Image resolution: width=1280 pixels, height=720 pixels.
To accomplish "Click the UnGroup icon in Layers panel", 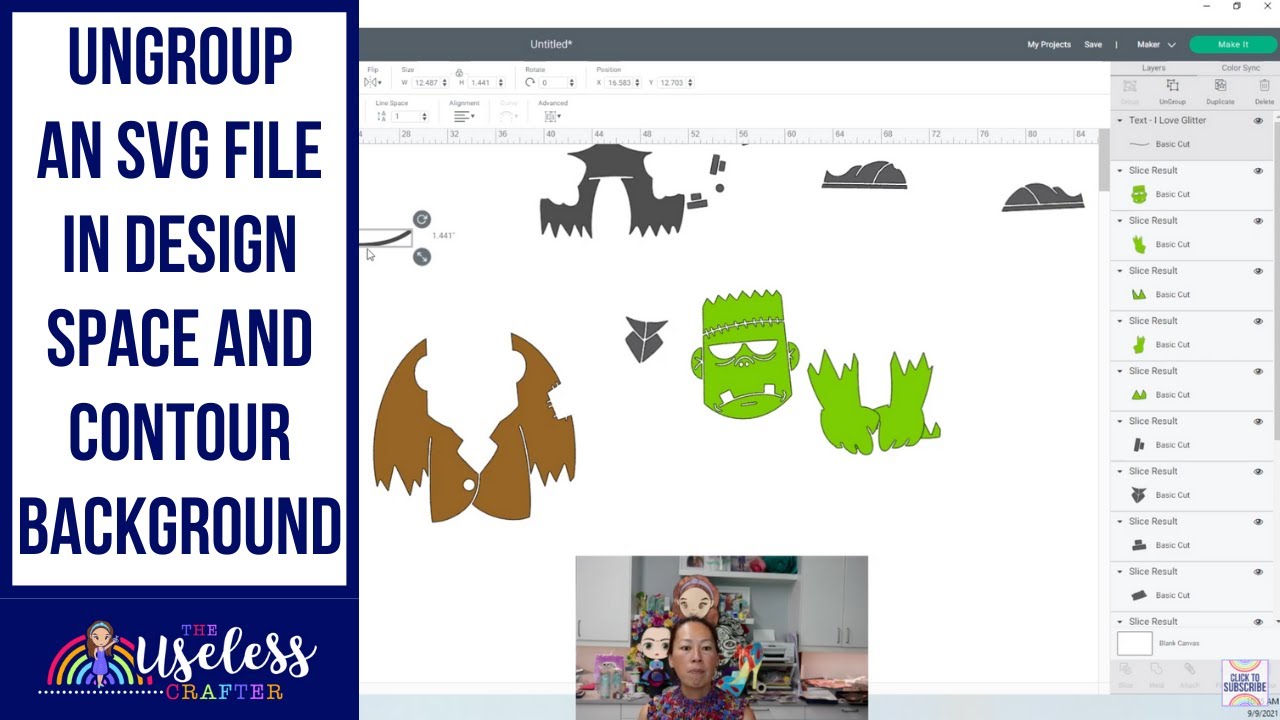I will pyautogui.click(x=1172, y=86).
